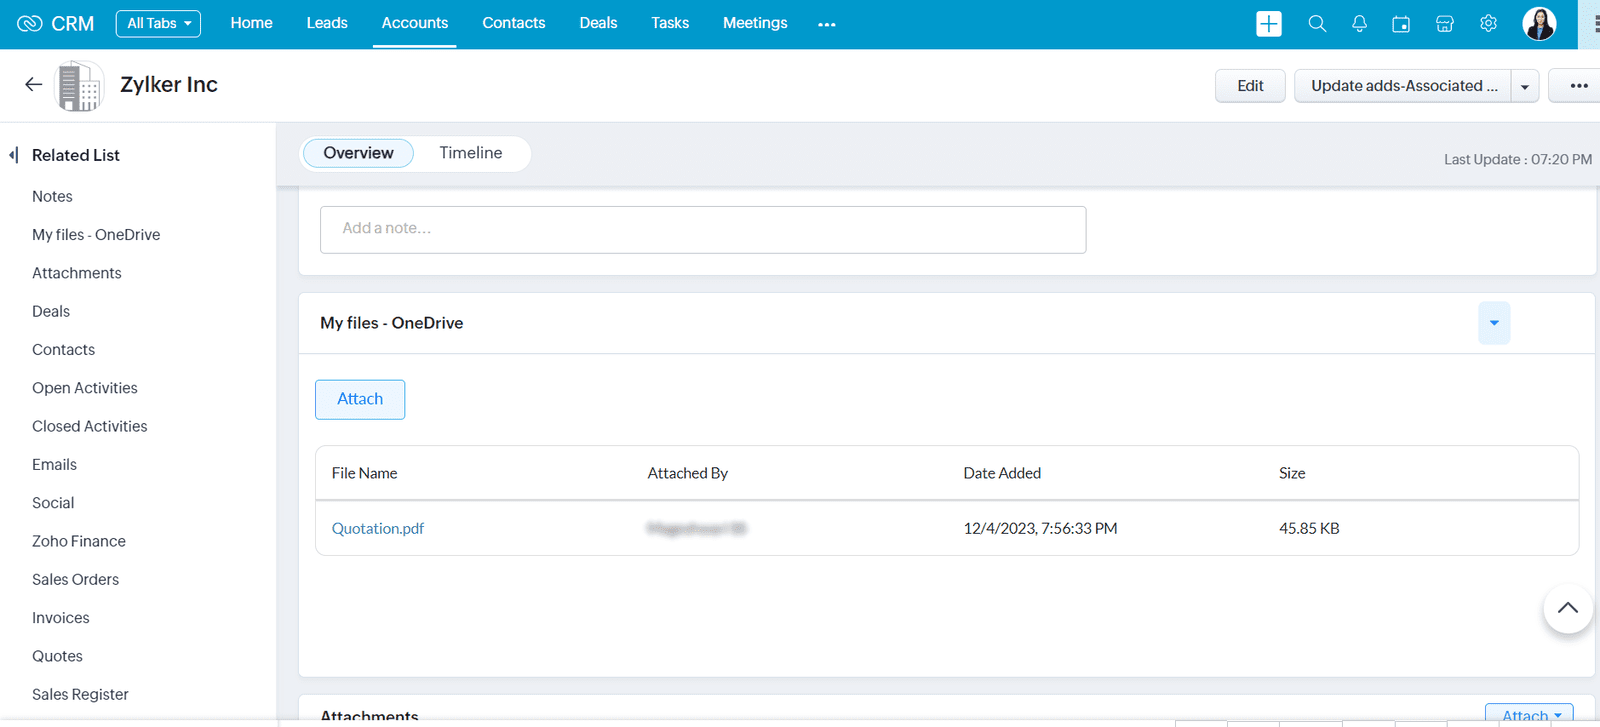Click the Edit button
Viewport: 1600px width, 727px height.
(x=1250, y=86)
